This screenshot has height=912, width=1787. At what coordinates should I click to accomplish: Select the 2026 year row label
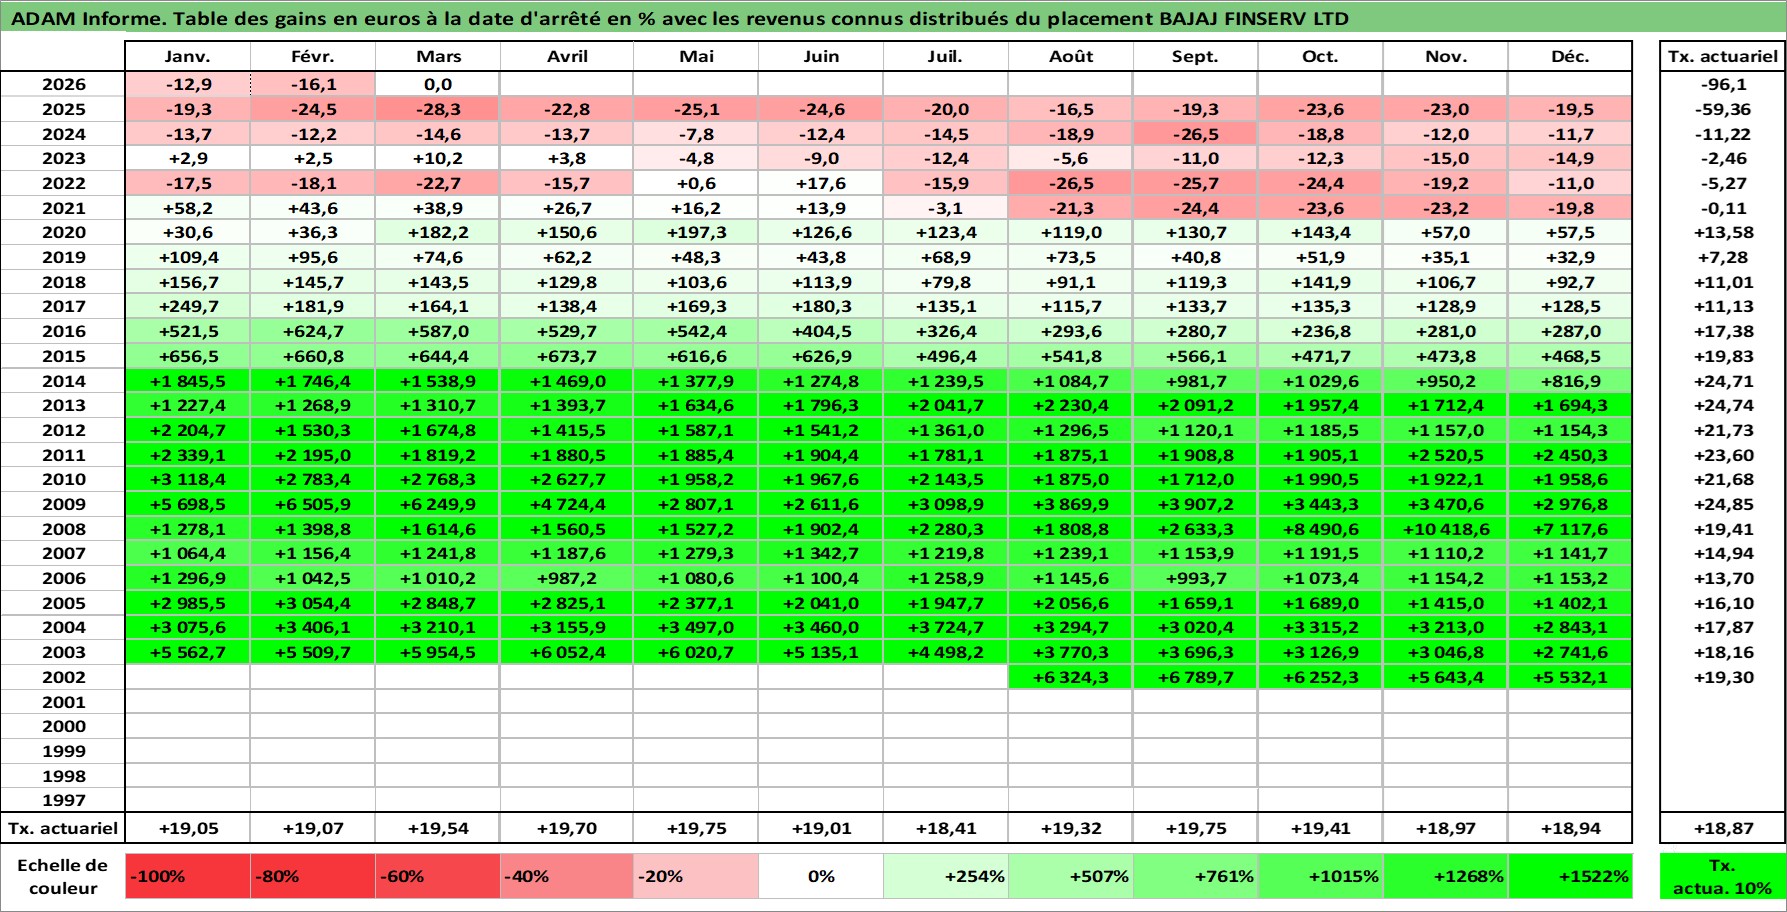point(63,85)
